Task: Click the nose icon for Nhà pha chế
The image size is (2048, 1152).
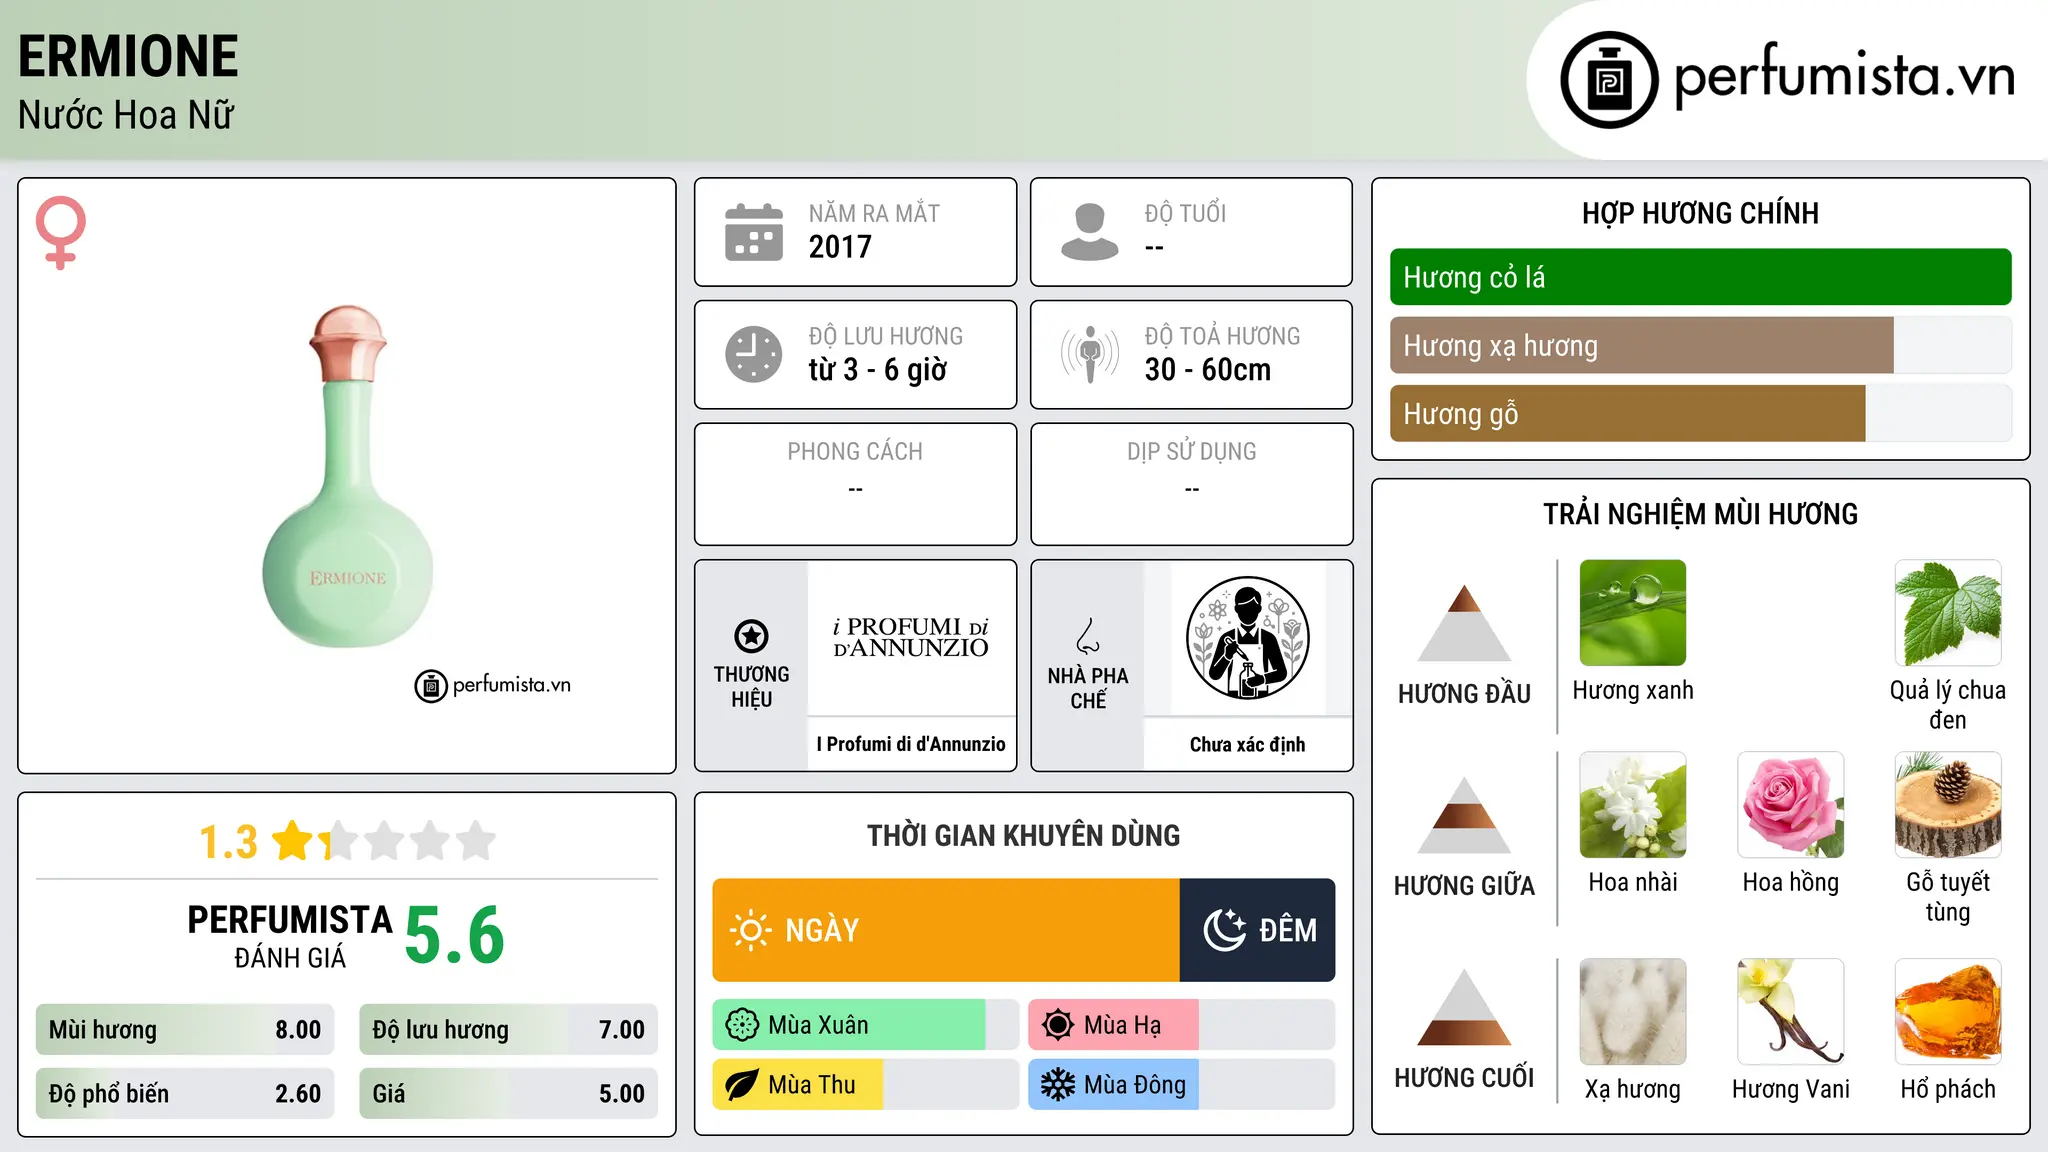Action: [1088, 636]
